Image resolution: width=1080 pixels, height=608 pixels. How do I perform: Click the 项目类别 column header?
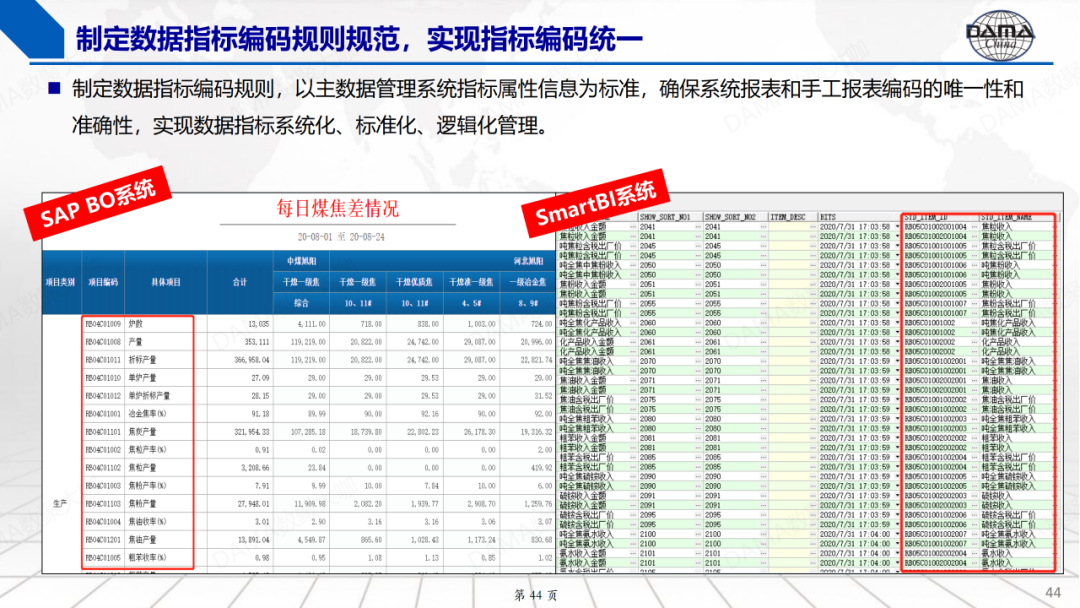(61, 282)
